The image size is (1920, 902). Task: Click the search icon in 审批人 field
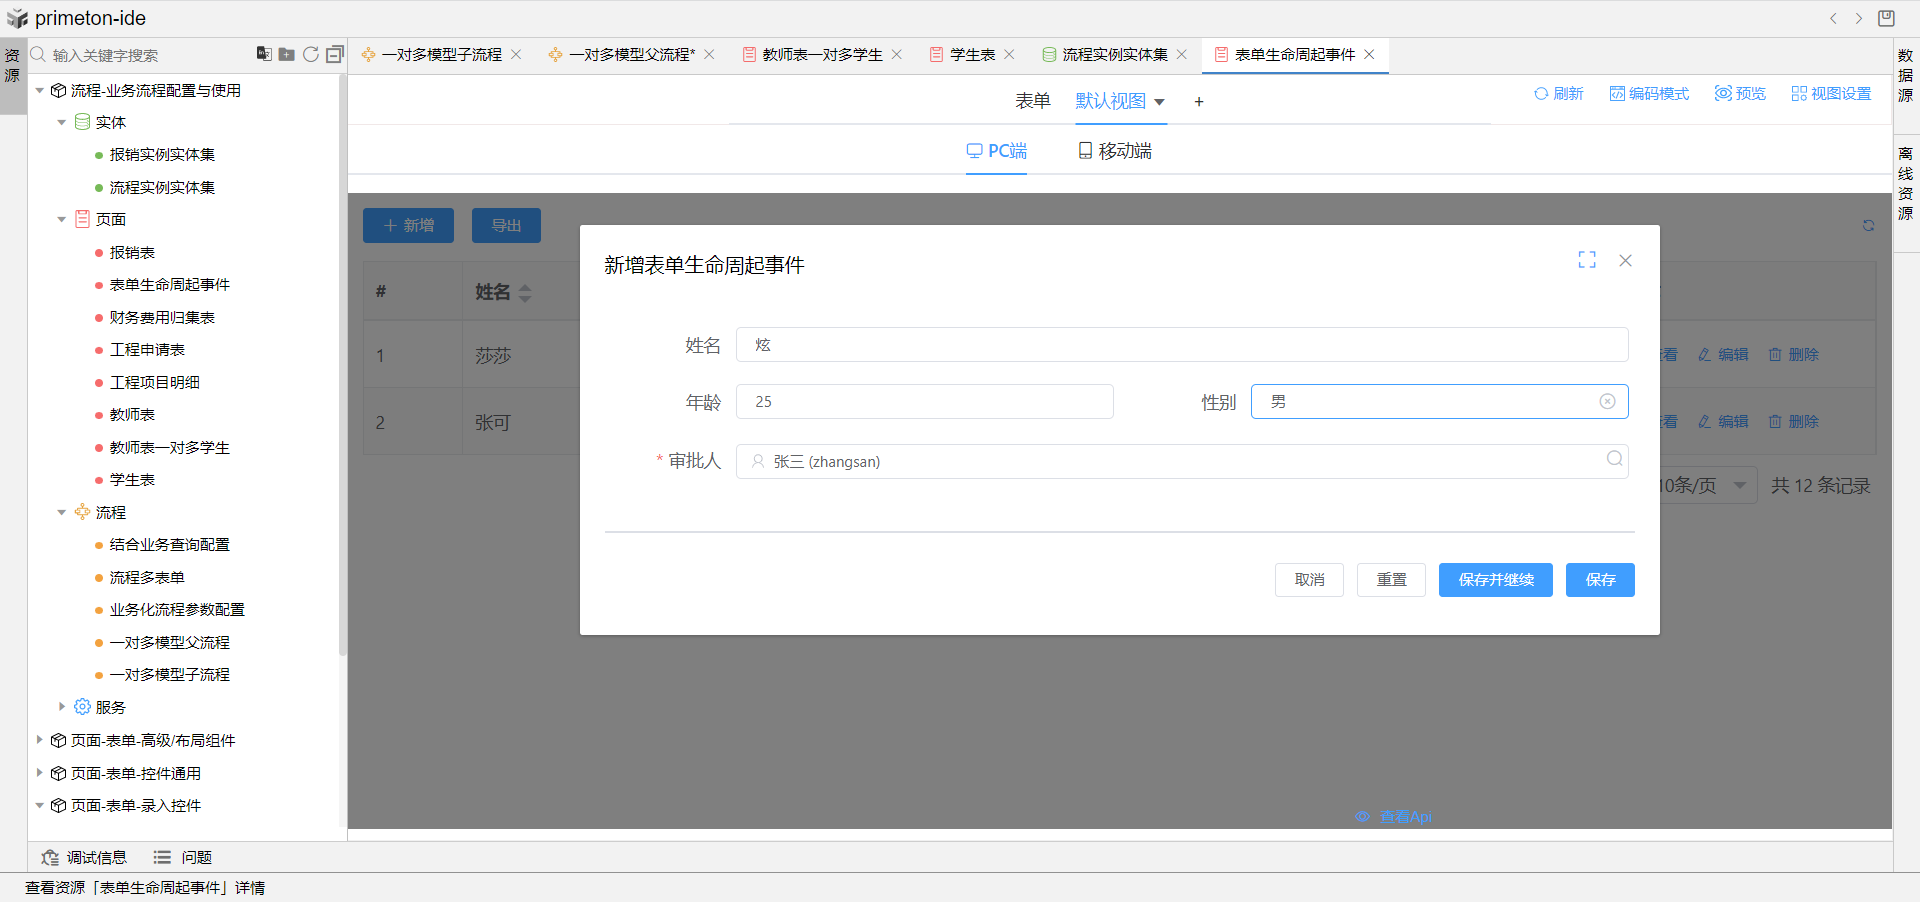1614,459
